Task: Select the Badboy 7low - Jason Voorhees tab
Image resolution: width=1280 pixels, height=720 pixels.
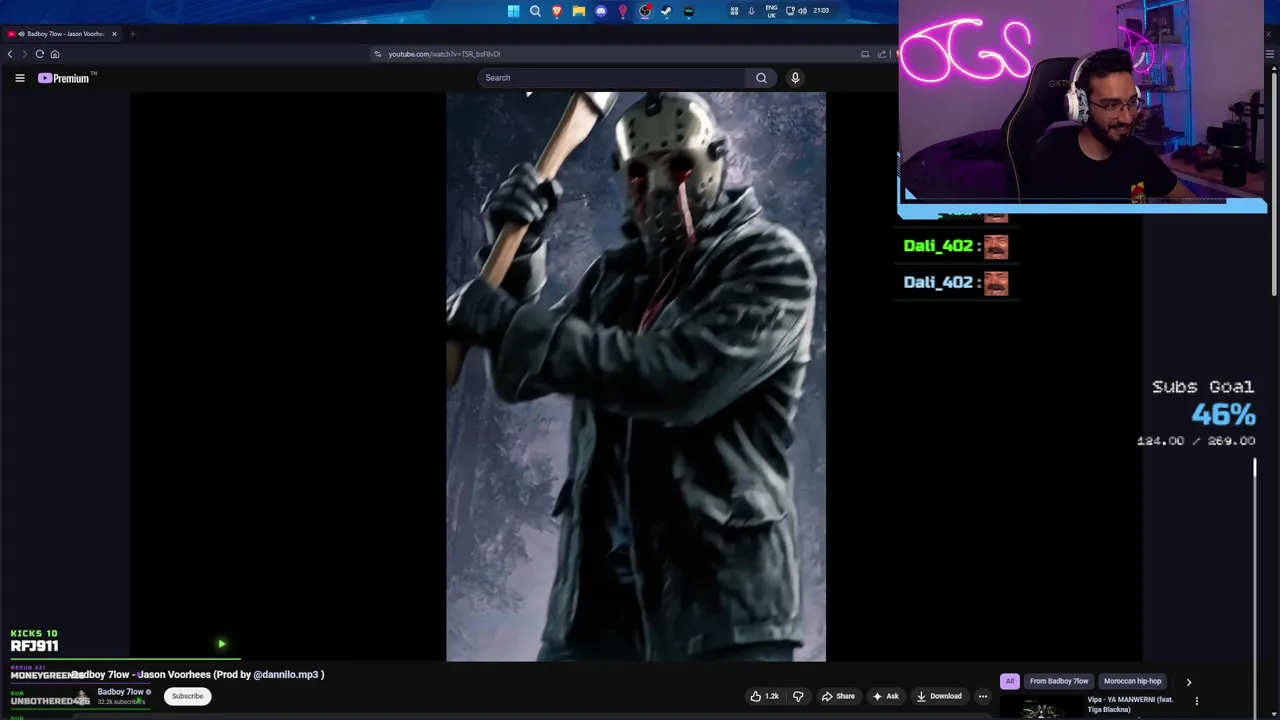Action: pyautogui.click(x=62, y=34)
